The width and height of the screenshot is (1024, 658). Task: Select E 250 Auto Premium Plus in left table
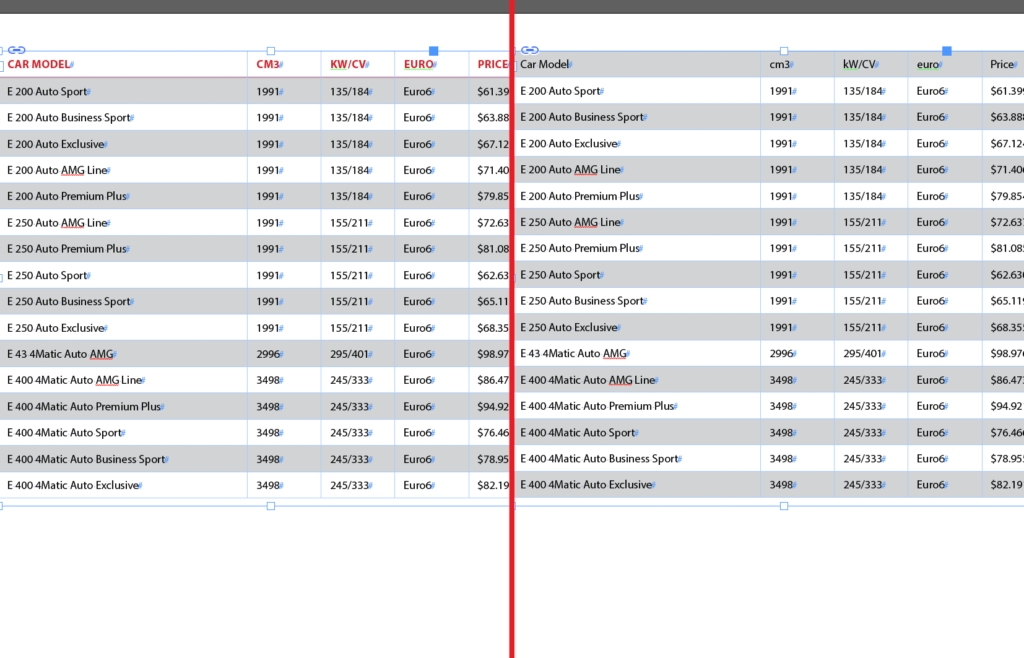[x=67, y=249]
